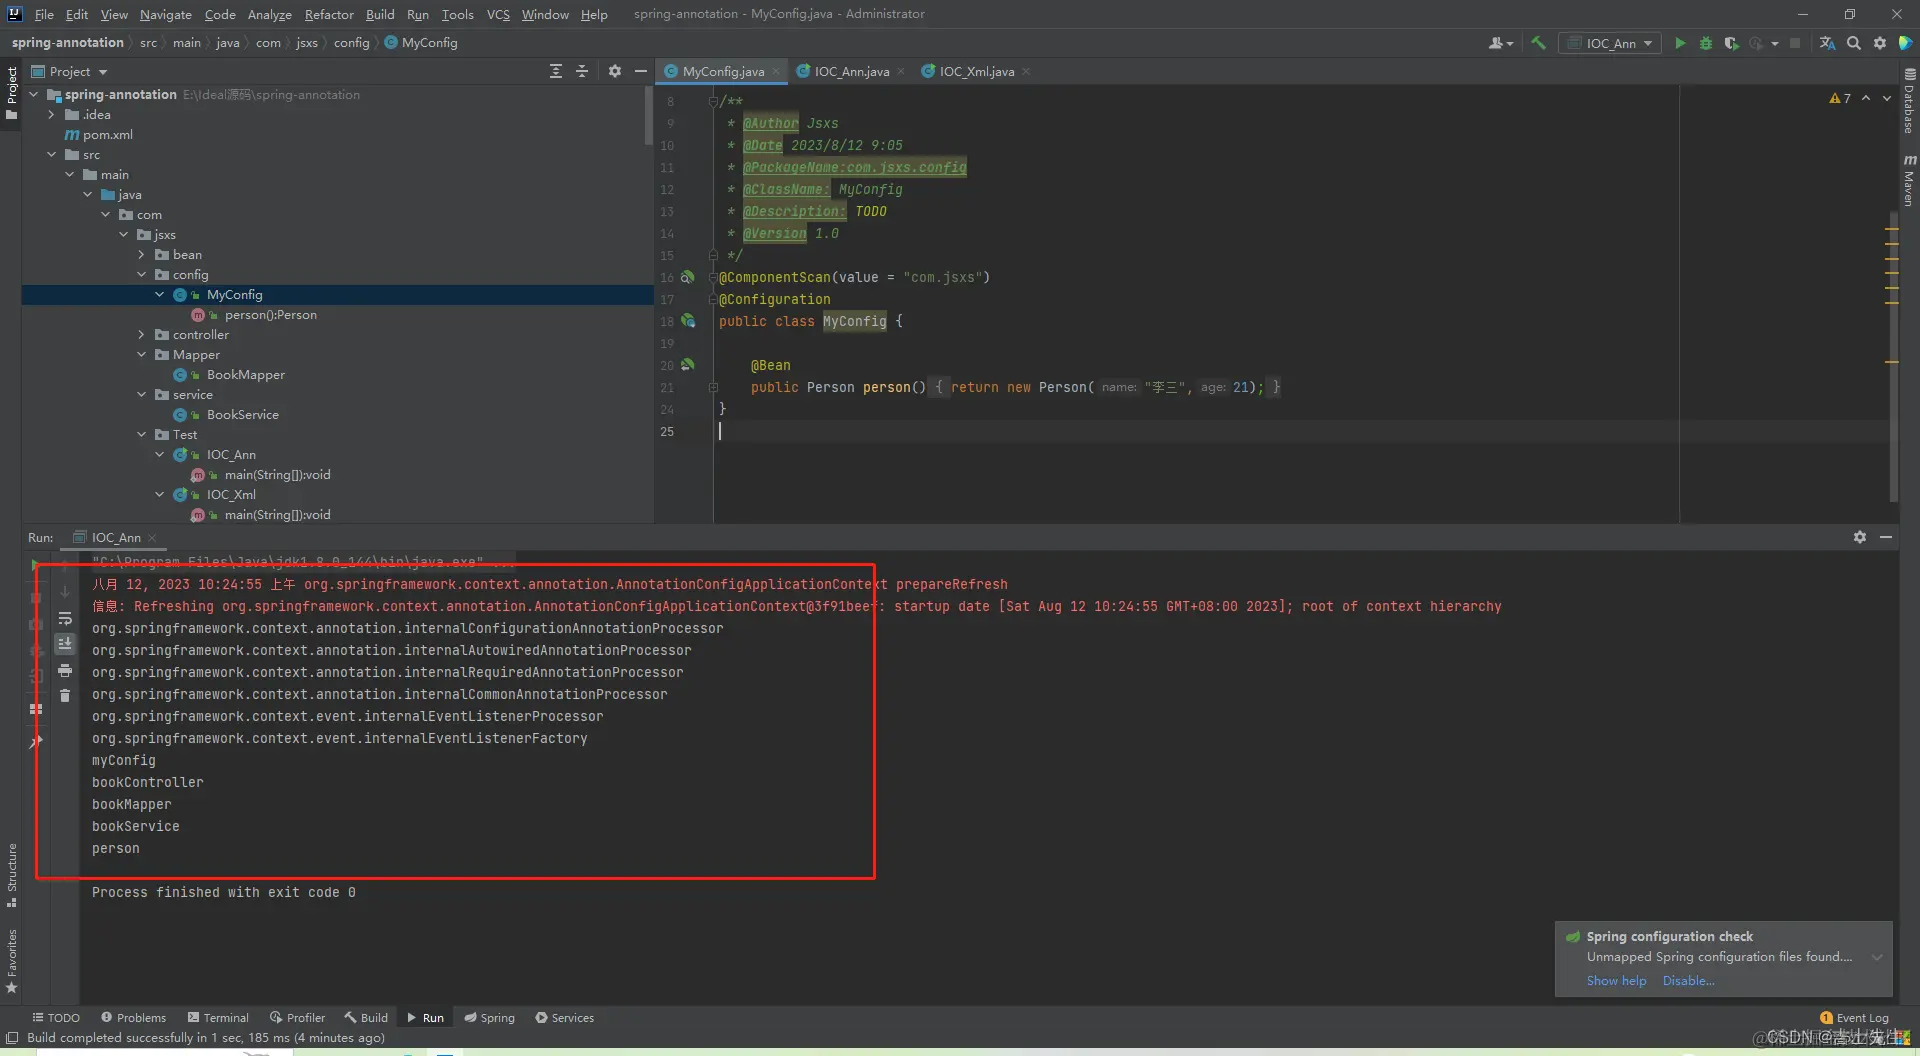This screenshot has height=1056, width=1920.
Task: Expand the .idea folder
Action: tap(52, 114)
